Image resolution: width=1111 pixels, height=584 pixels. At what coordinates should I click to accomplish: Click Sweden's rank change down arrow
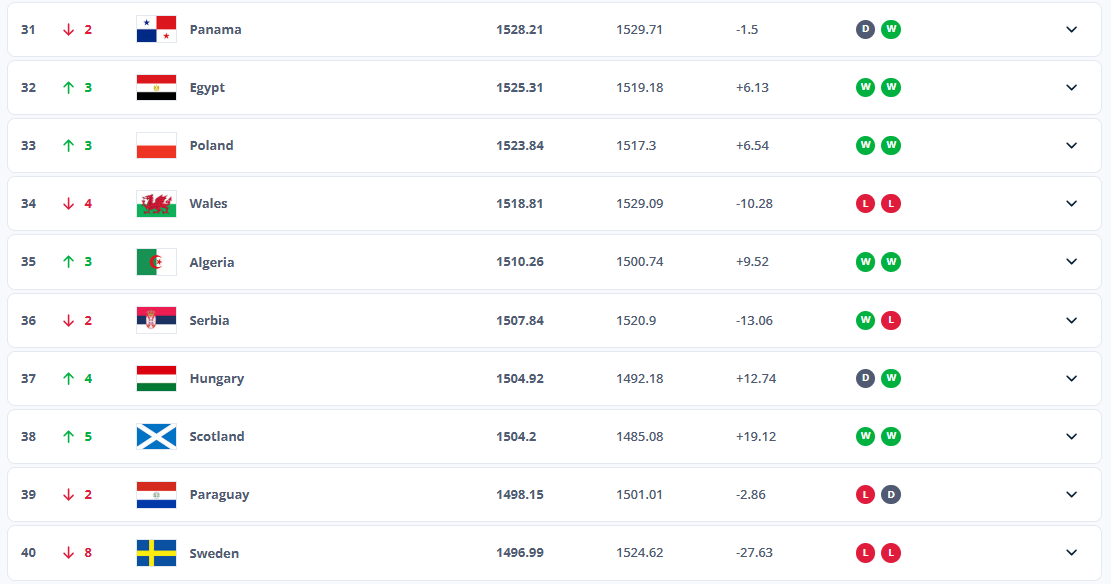[69, 553]
